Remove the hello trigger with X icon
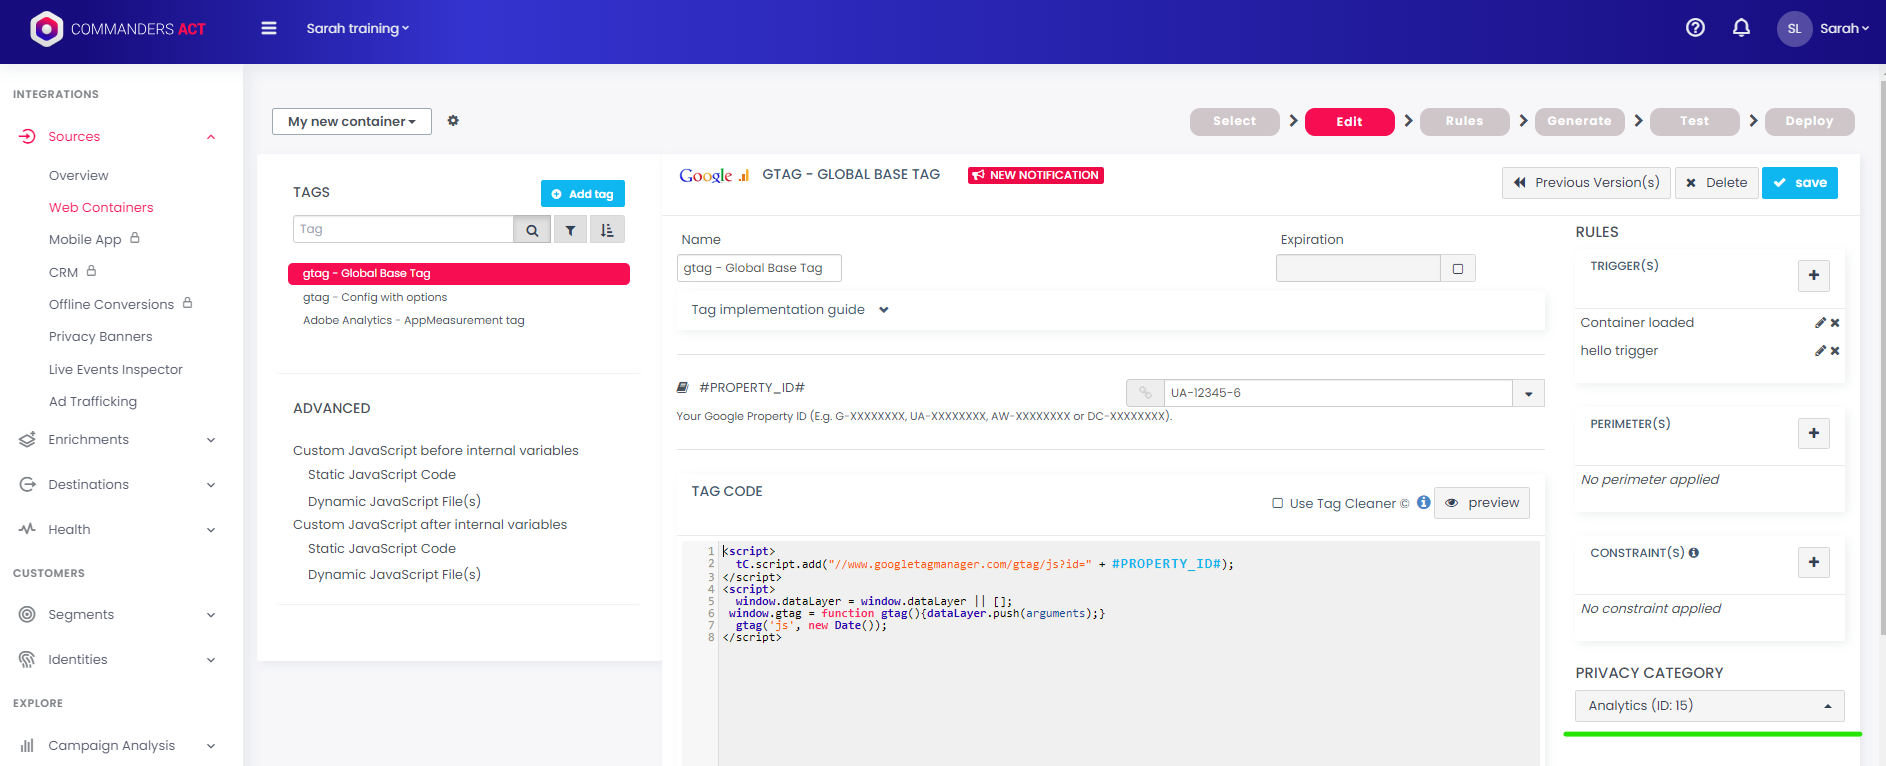 [x=1835, y=351]
